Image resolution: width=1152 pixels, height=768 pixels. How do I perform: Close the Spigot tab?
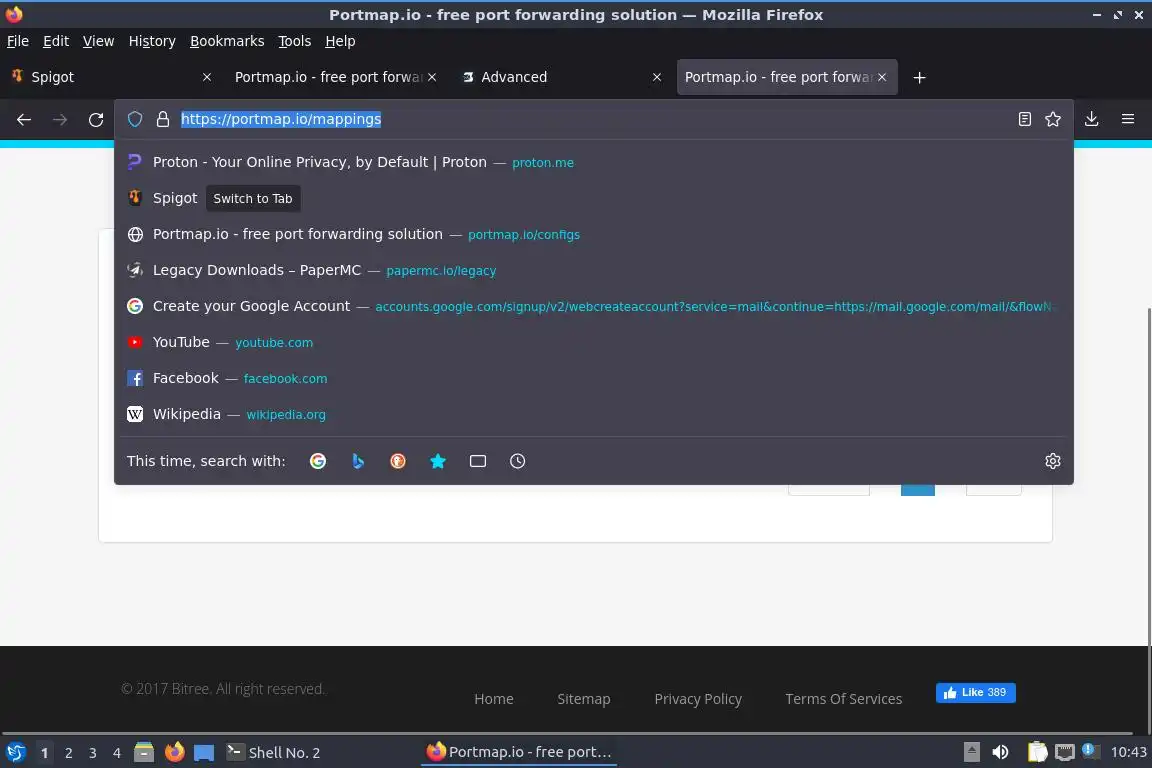(x=206, y=77)
